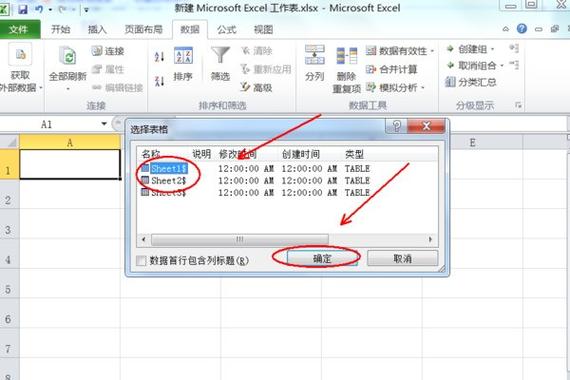Select column A header
Image resolution: width=570 pixels, height=380 pixels.
(69, 143)
